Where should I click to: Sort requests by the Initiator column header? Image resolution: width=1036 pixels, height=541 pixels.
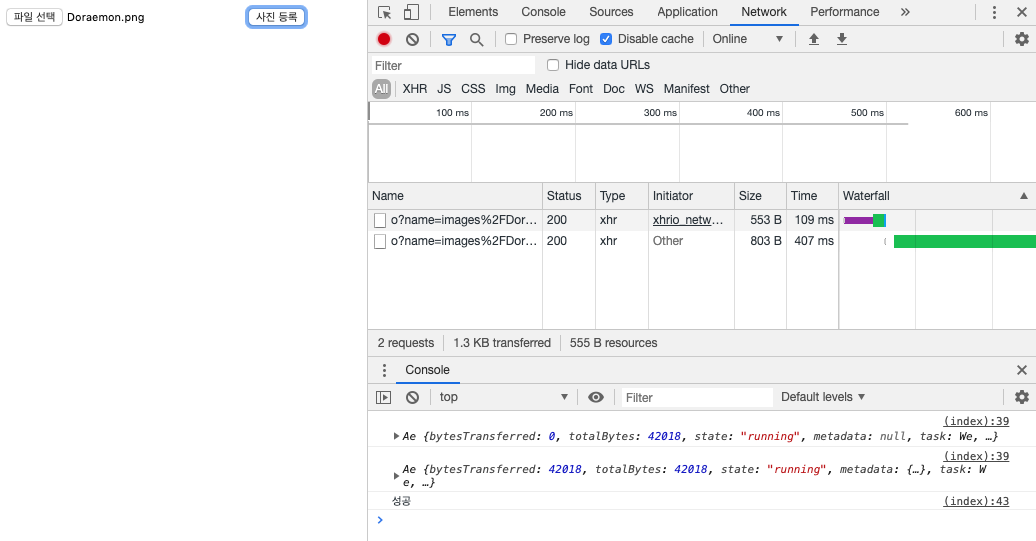pyautogui.click(x=691, y=196)
